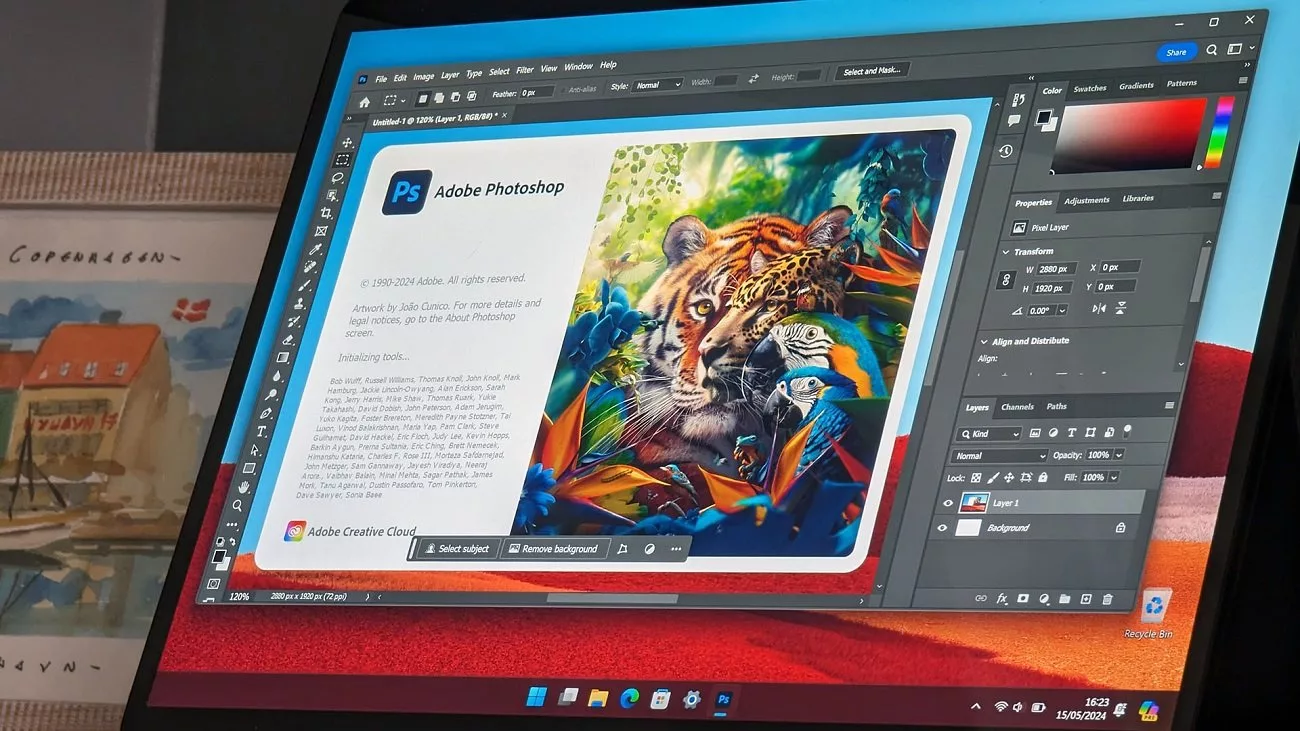Screen dimensions: 1300x731
Task: Click the foreground color swatch in Color panel
Action: [x=1043, y=117]
